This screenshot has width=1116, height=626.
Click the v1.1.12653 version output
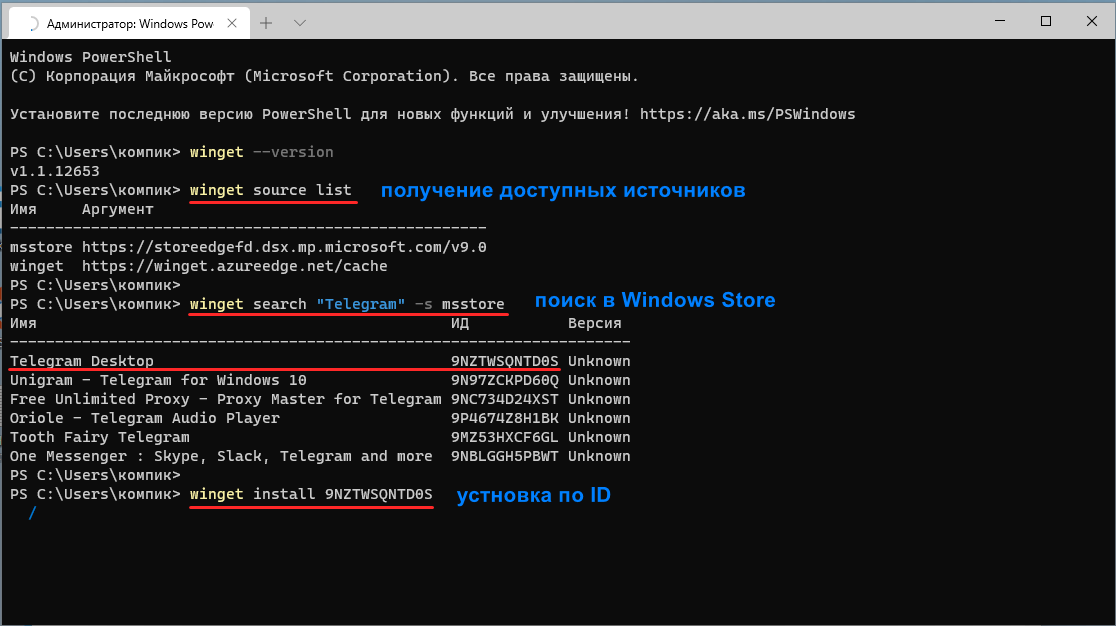55,171
